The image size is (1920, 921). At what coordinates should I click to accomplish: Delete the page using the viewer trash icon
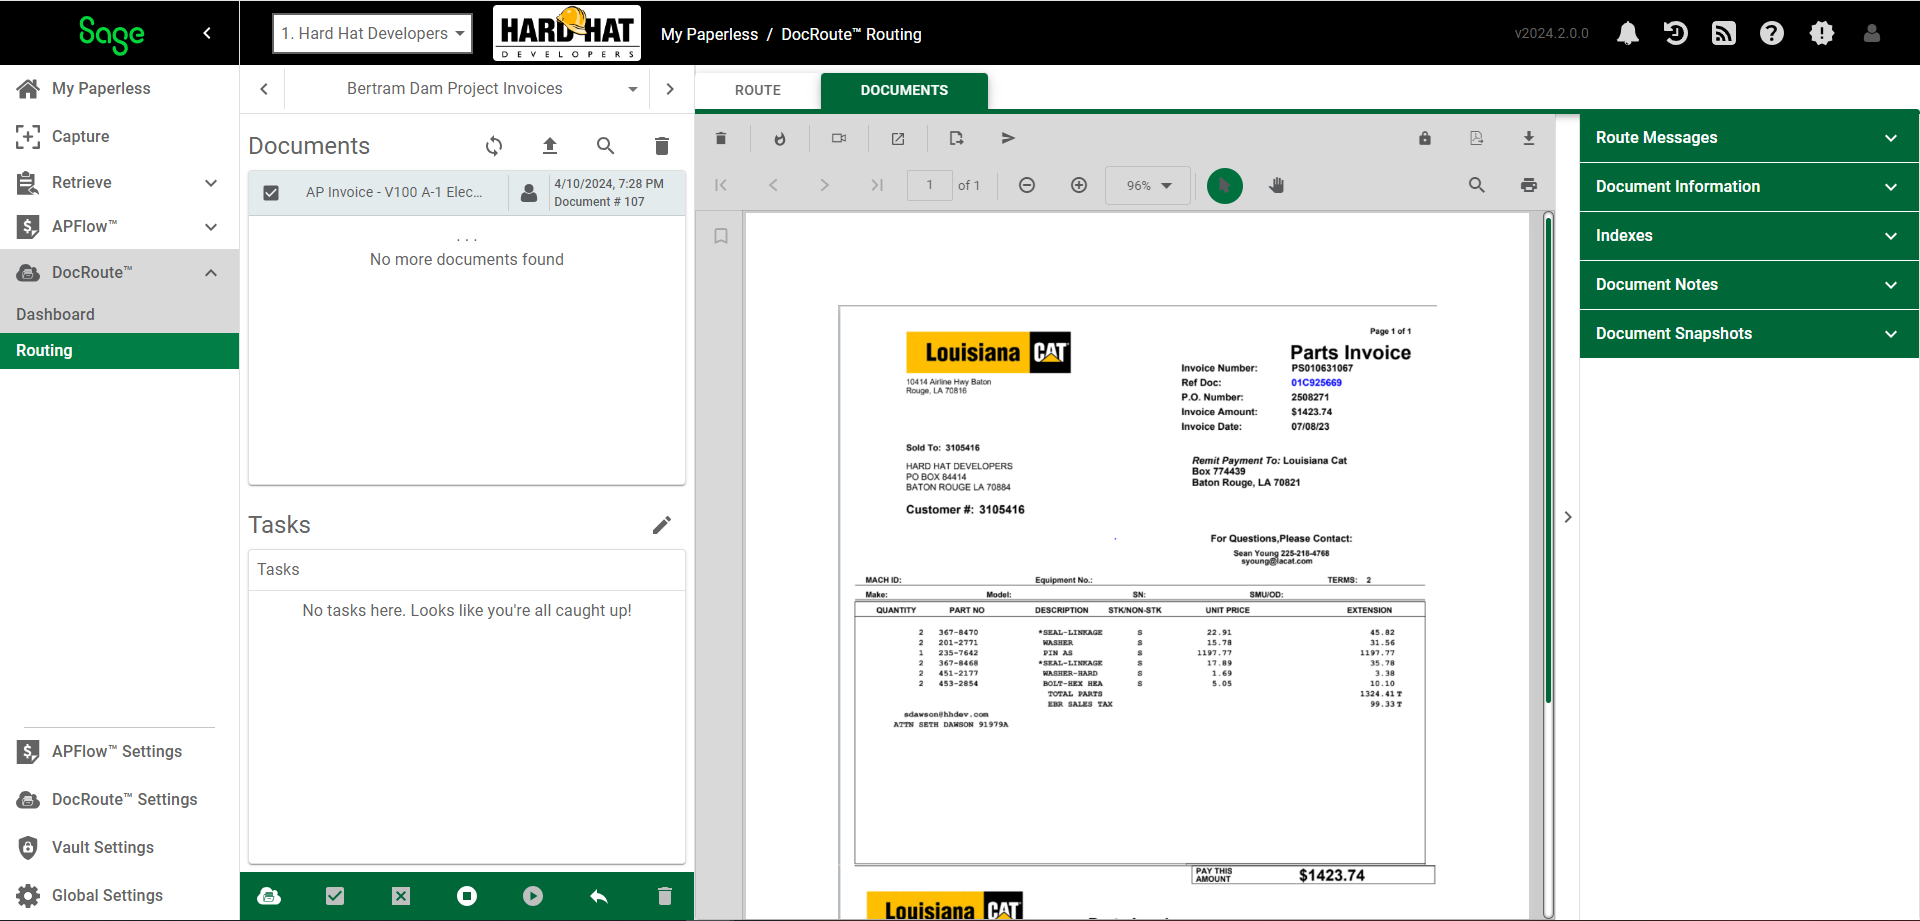721,138
